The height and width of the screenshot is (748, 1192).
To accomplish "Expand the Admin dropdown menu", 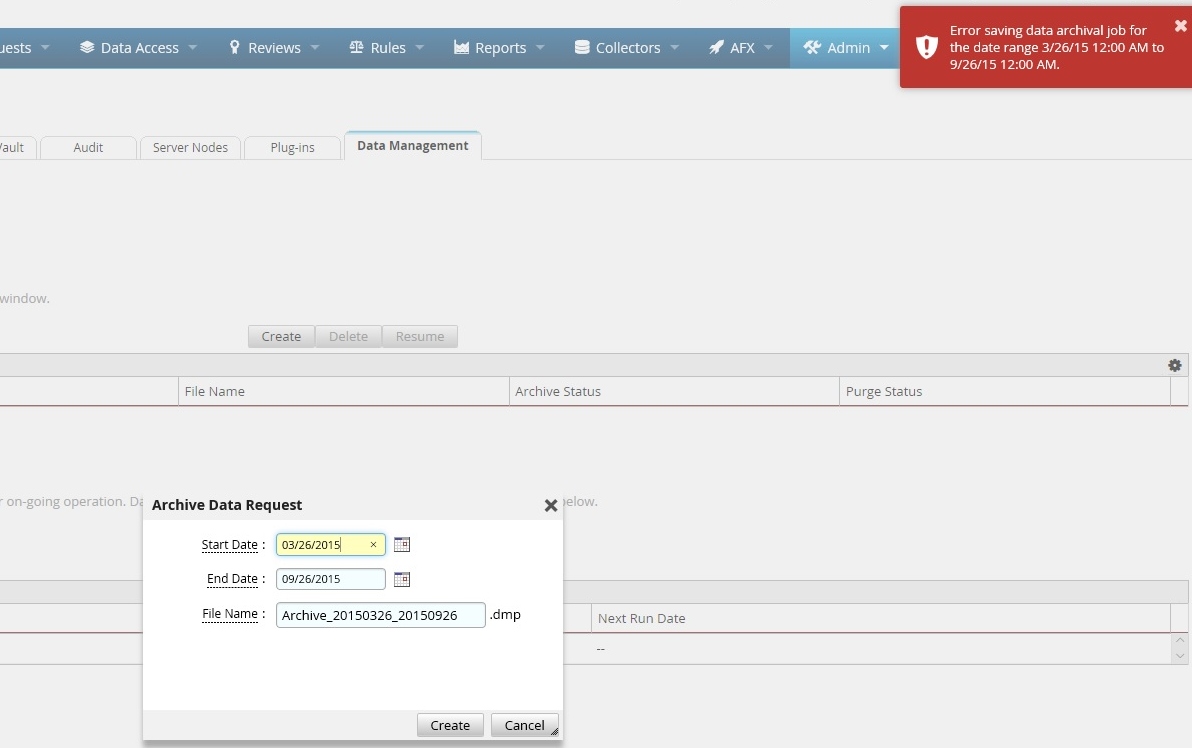I will coord(846,48).
